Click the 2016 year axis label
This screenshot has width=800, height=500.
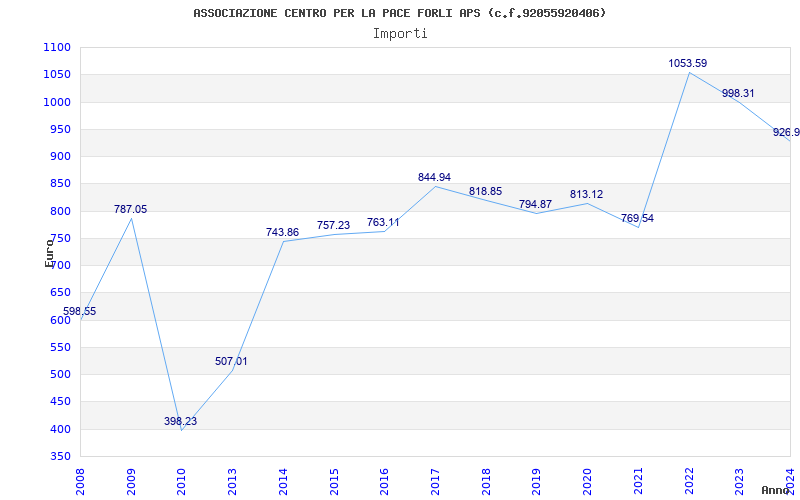pyautogui.click(x=384, y=482)
